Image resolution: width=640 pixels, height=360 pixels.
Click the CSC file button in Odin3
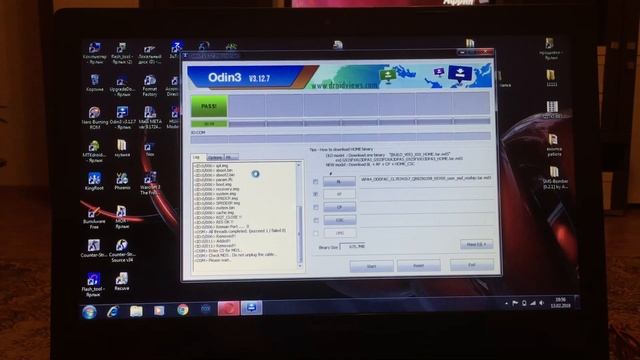[x=339, y=220]
